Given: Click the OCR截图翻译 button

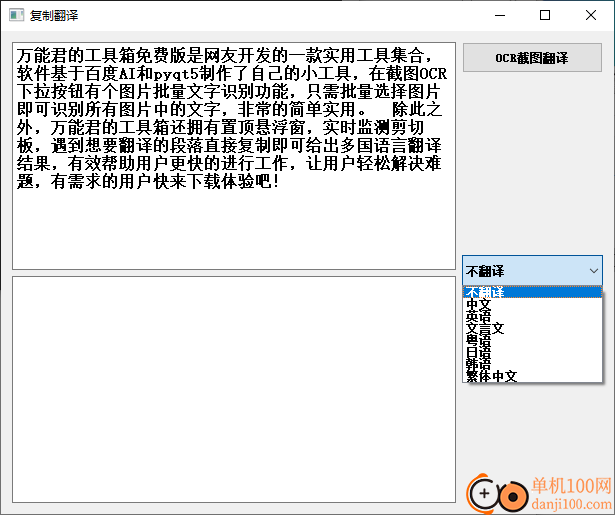Looking at the screenshot, I should click(x=532, y=58).
